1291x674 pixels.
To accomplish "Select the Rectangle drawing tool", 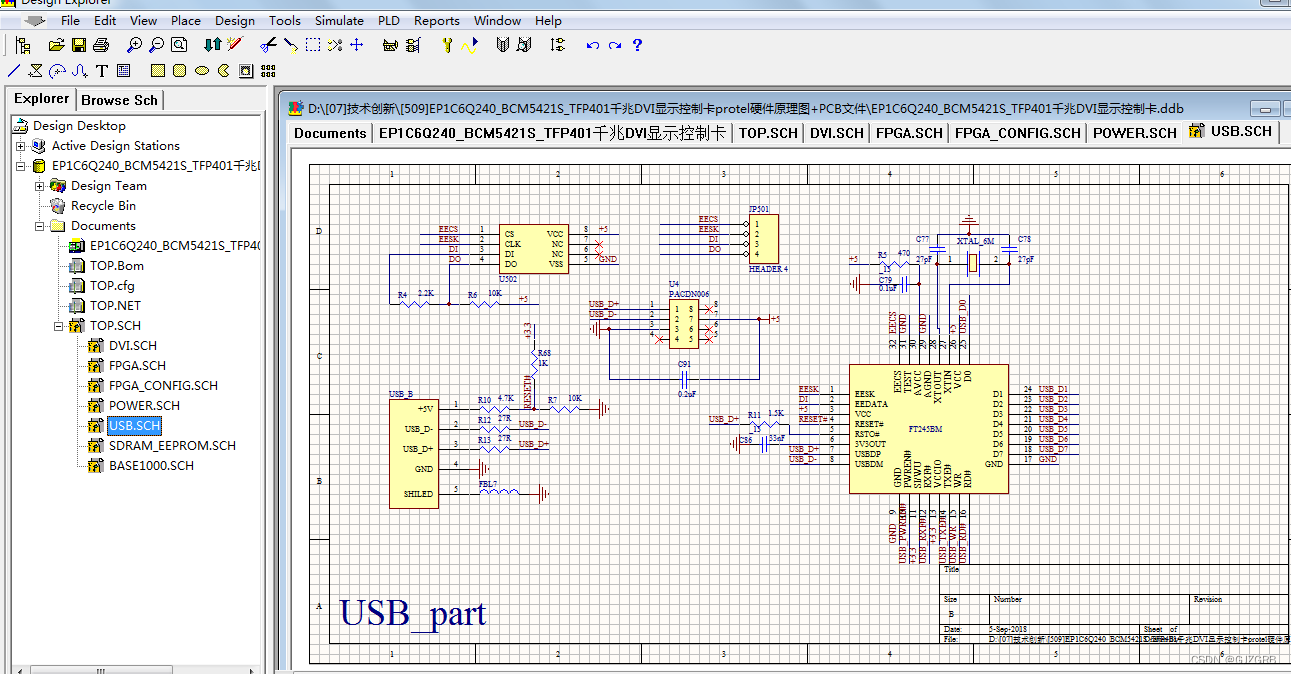I will coord(157,70).
